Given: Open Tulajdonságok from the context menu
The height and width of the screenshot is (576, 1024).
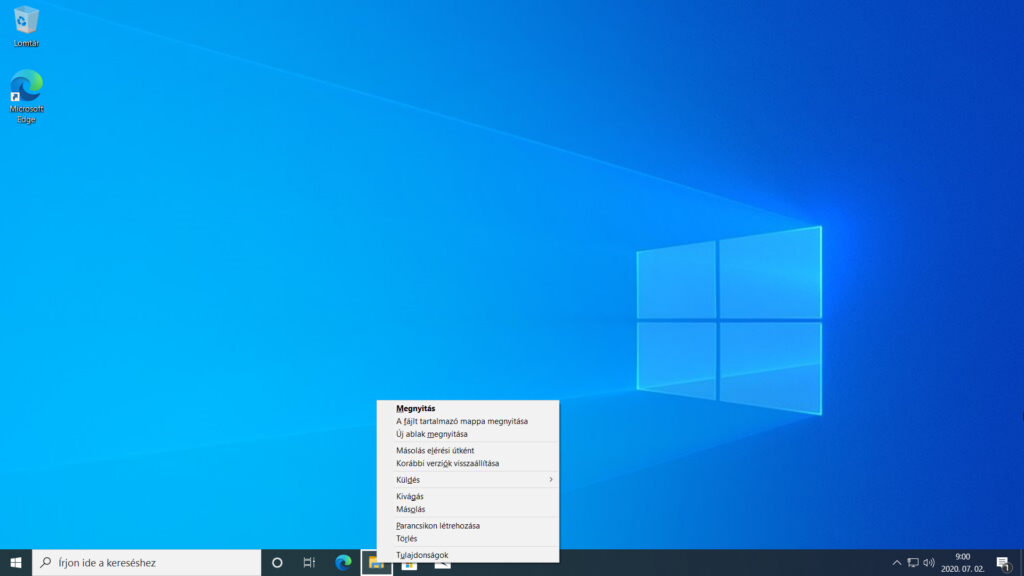Looking at the screenshot, I should tap(468, 555).
